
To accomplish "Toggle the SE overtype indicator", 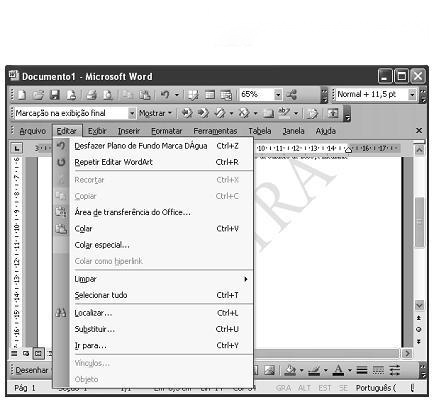I will coord(343,388).
